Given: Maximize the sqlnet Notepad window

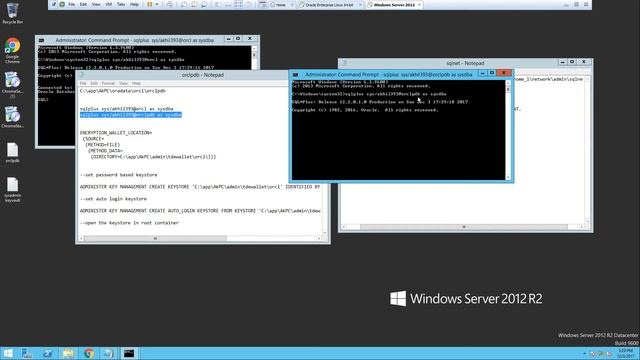Looking at the screenshot, I should pyautogui.click(x=572, y=62).
